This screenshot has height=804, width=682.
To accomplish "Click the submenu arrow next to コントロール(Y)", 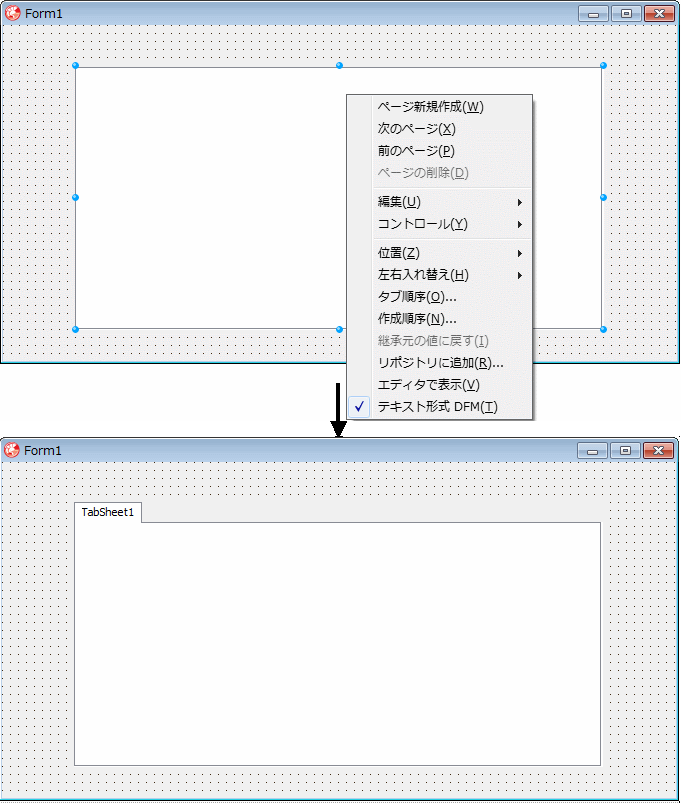I will click(x=520, y=225).
